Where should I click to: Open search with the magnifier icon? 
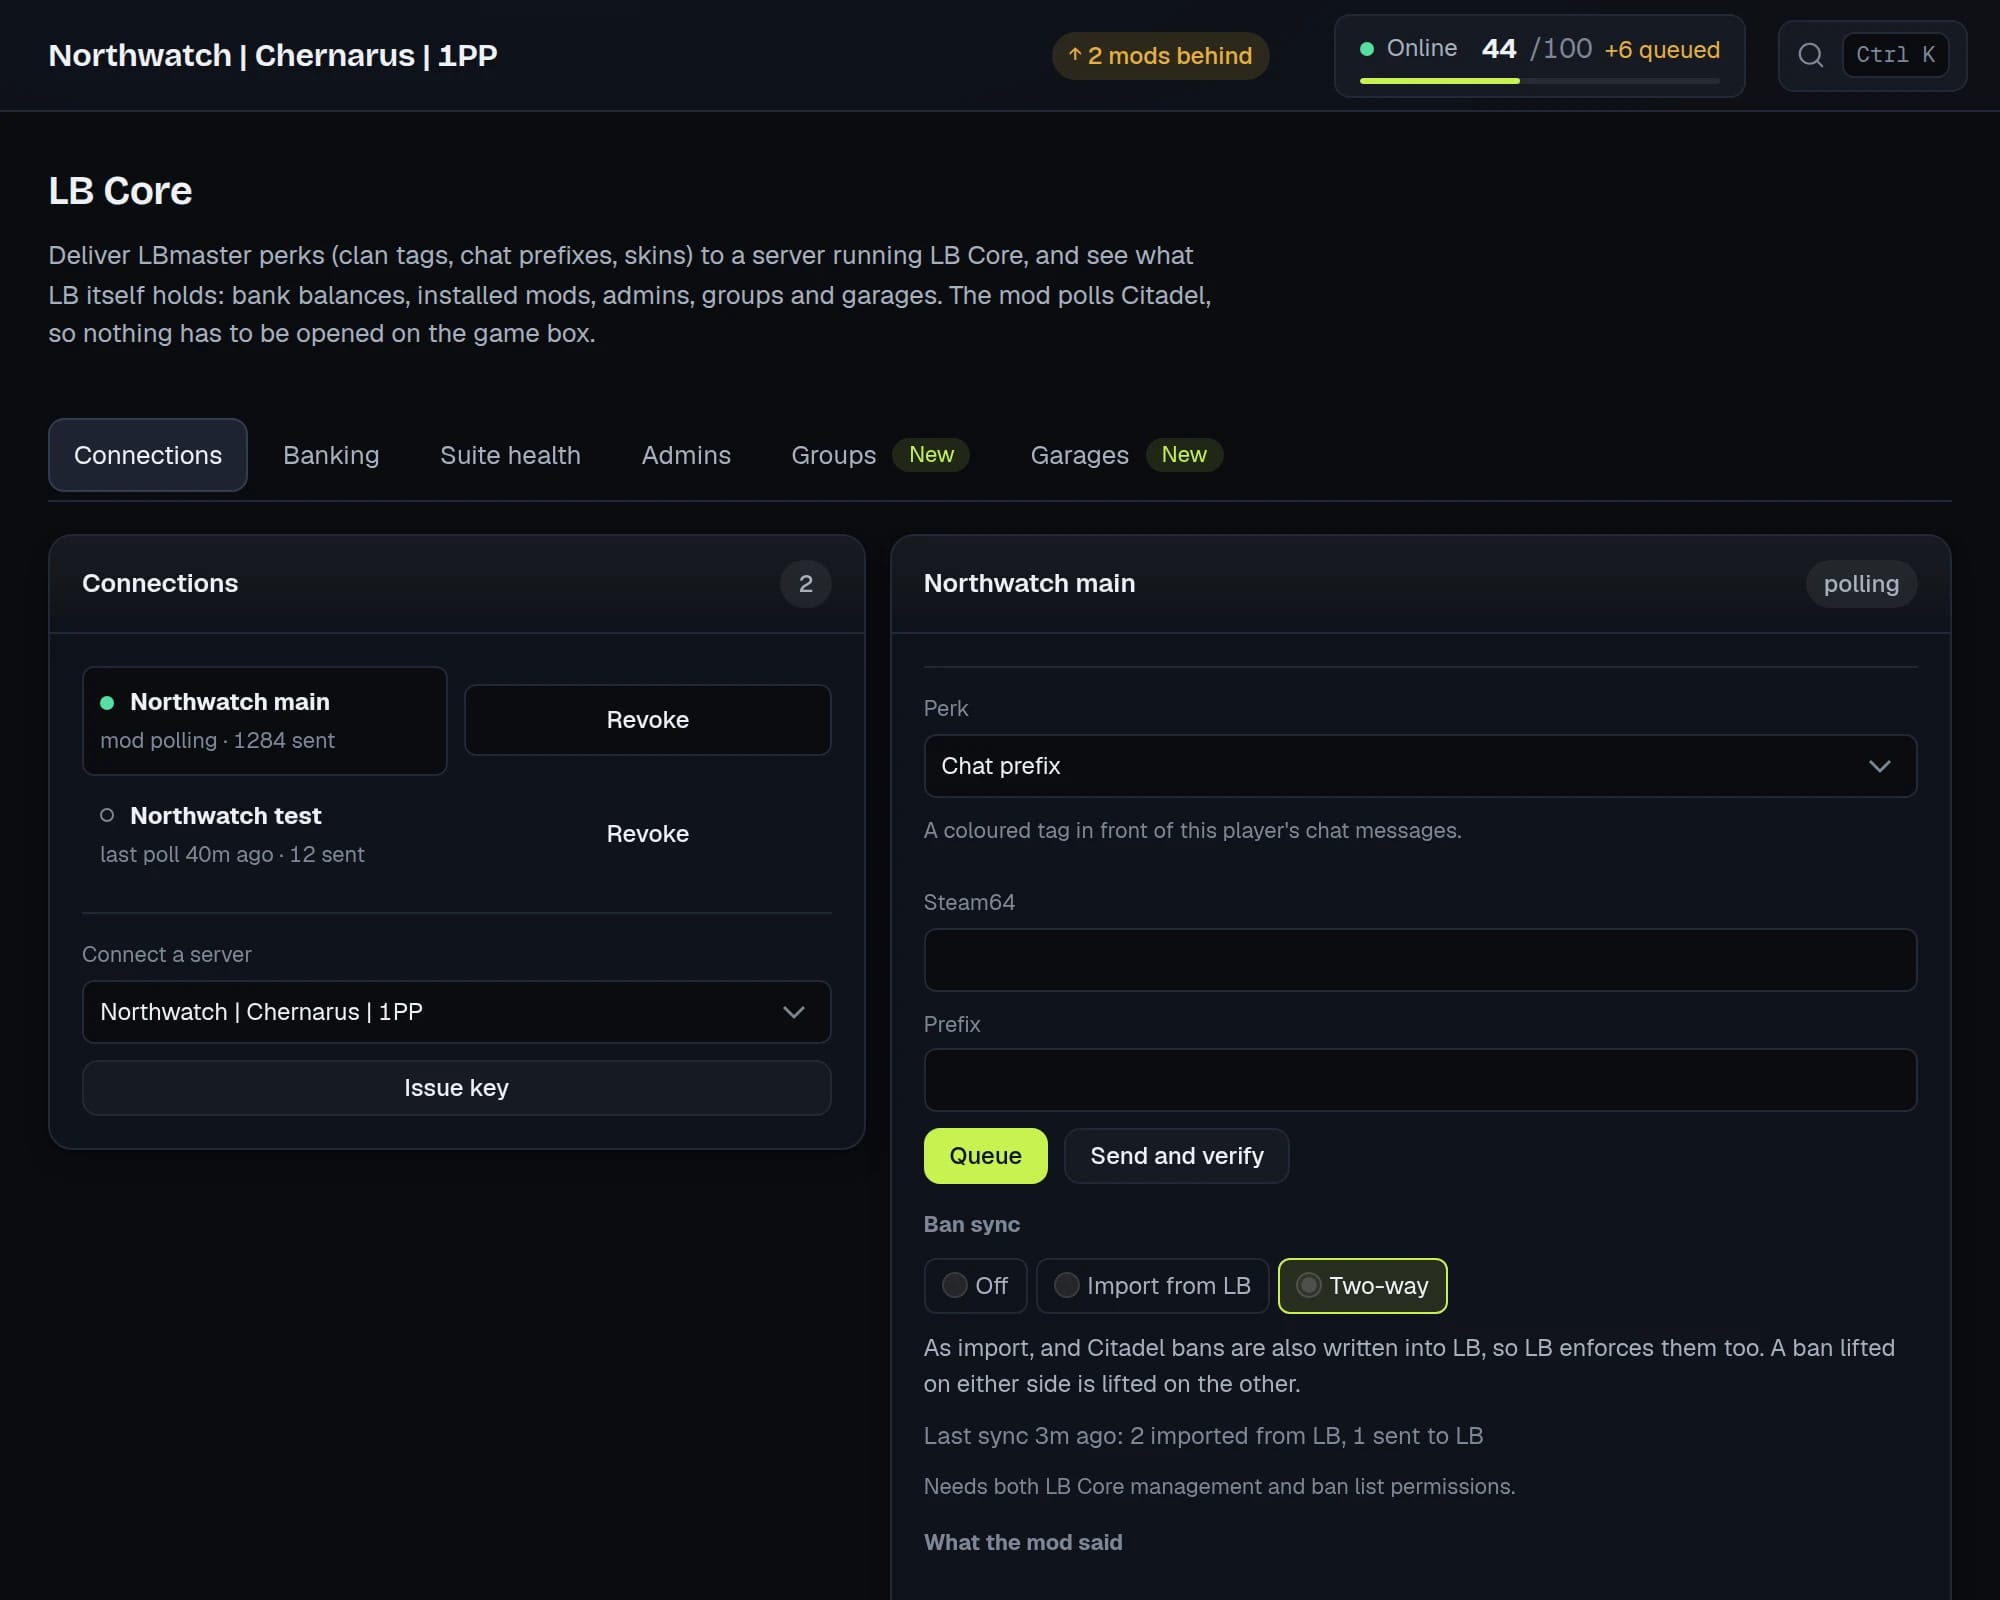pos(1810,55)
